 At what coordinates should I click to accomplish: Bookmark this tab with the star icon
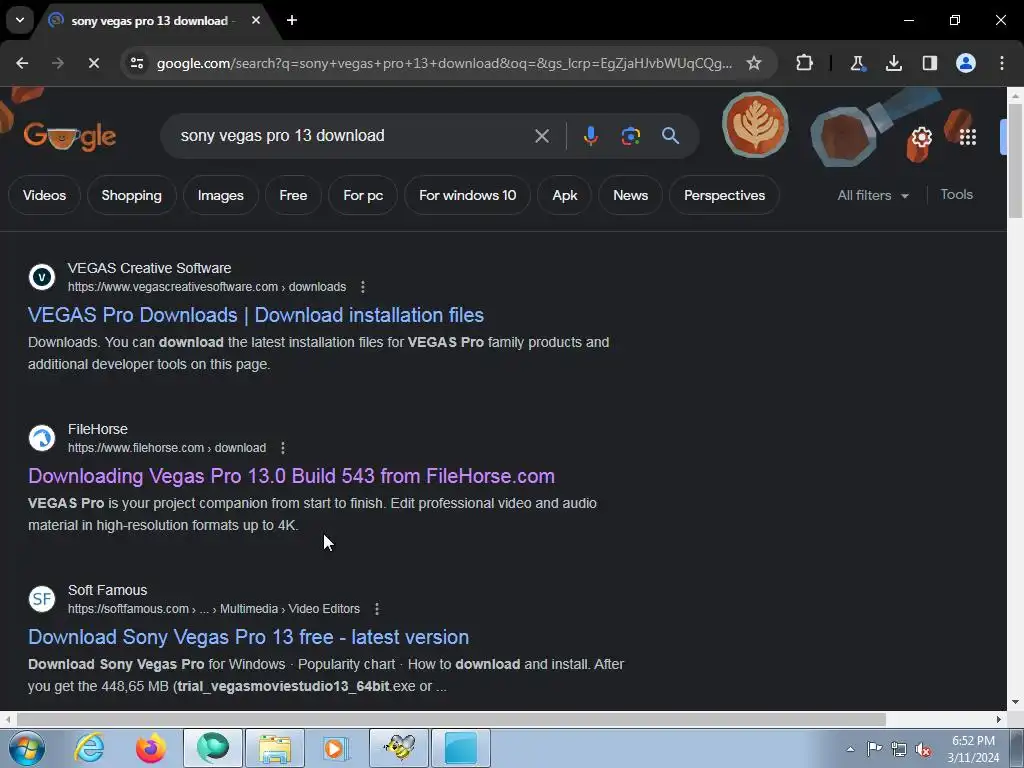click(754, 63)
